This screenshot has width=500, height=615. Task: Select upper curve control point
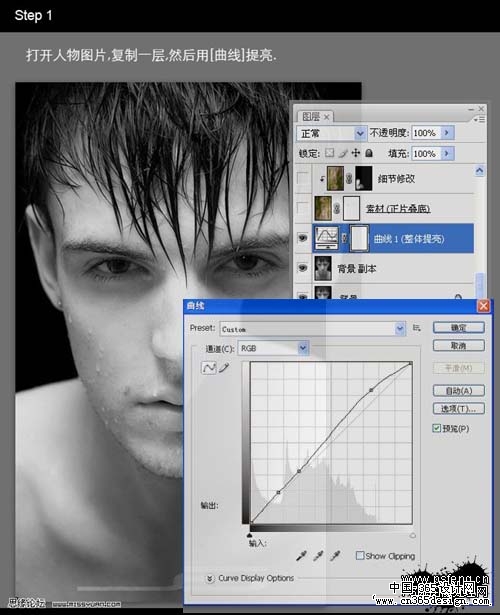tap(371, 390)
